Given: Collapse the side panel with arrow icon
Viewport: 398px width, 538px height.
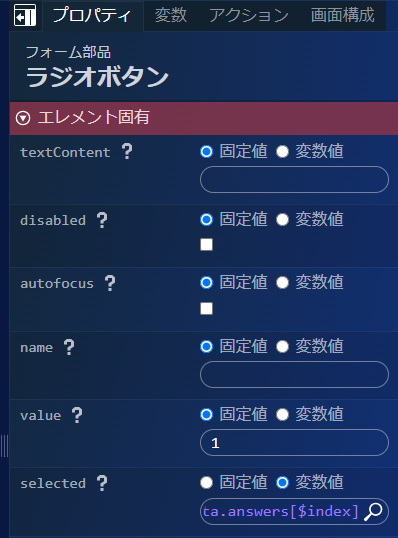Looking at the screenshot, I should [25, 15].
